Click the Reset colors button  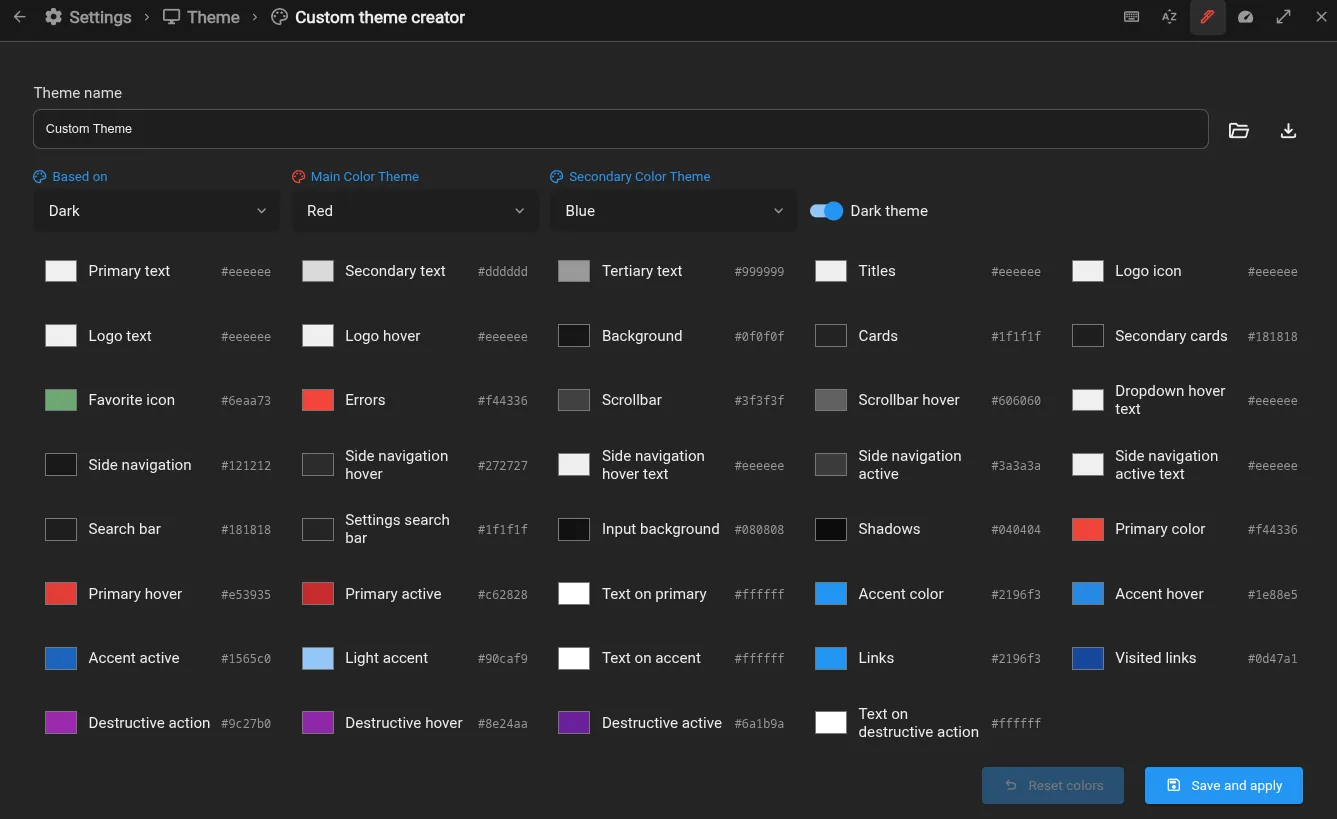click(1053, 786)
